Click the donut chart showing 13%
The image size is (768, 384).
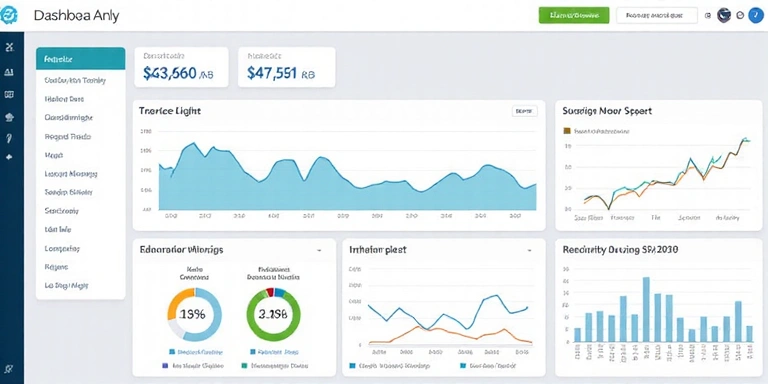(194, 314)
